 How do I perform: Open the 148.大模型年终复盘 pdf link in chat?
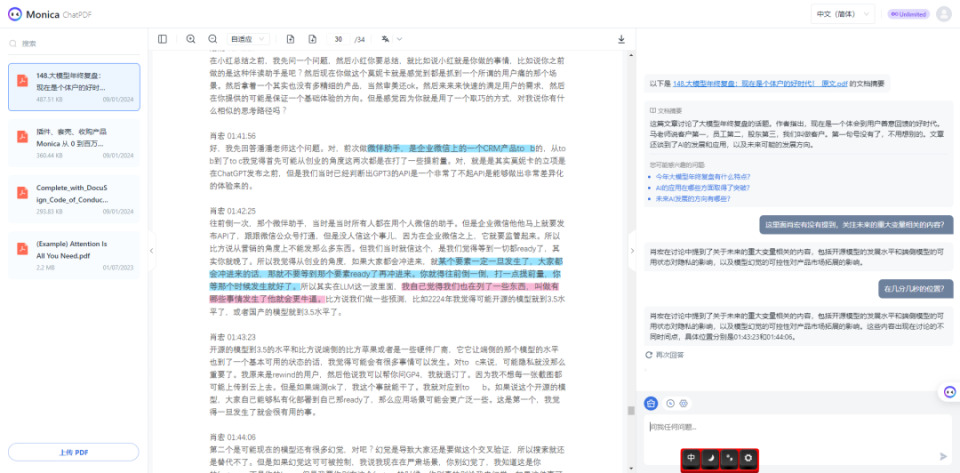760,84
